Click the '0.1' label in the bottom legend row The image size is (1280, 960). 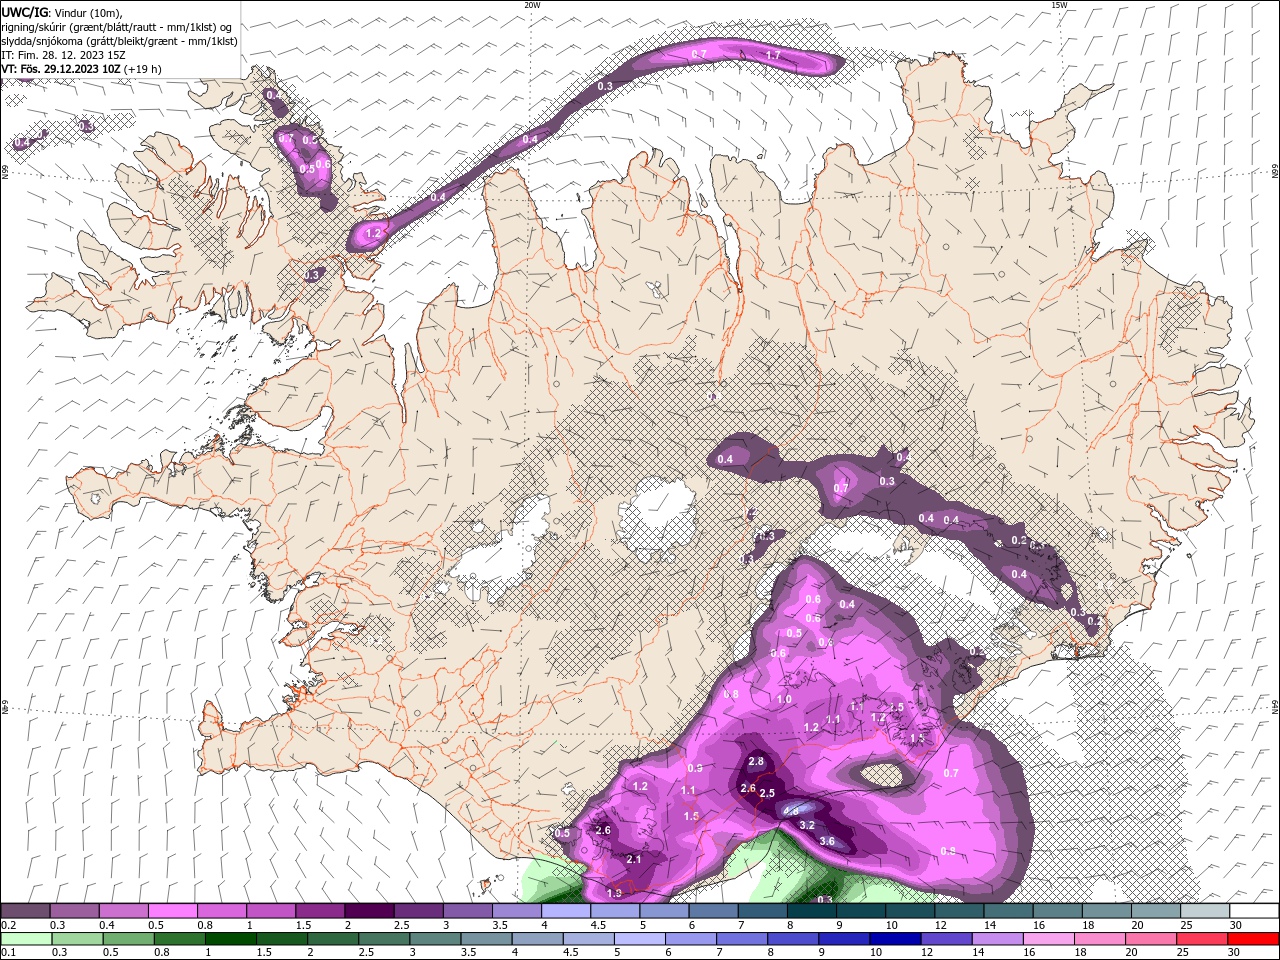point(8,953)
